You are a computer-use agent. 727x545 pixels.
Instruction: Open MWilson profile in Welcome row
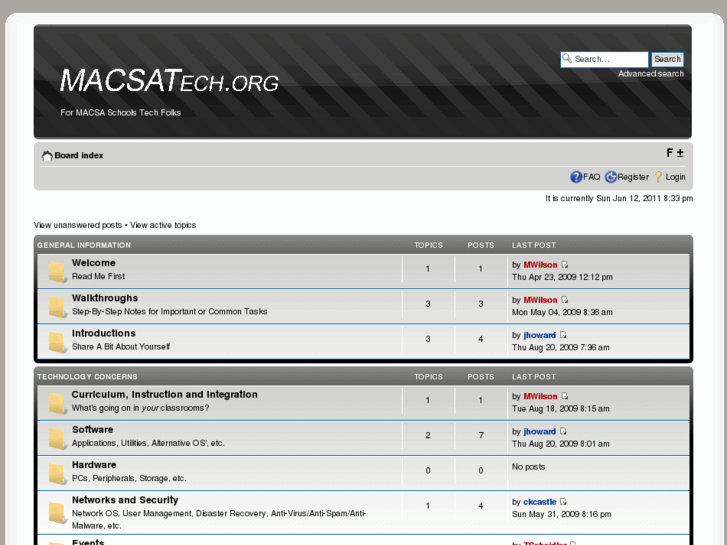(540, 265)
